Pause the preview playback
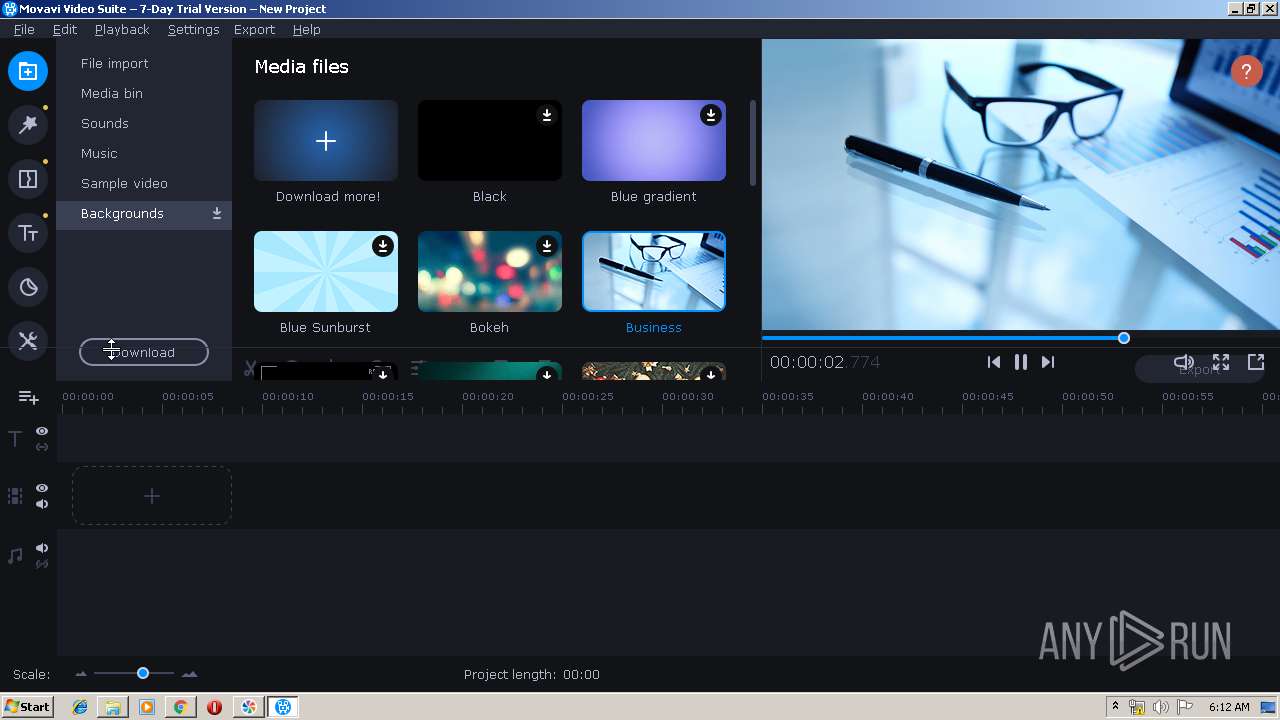The height and width of the screenshot is (720, 1280). (x=1020, y=362)
